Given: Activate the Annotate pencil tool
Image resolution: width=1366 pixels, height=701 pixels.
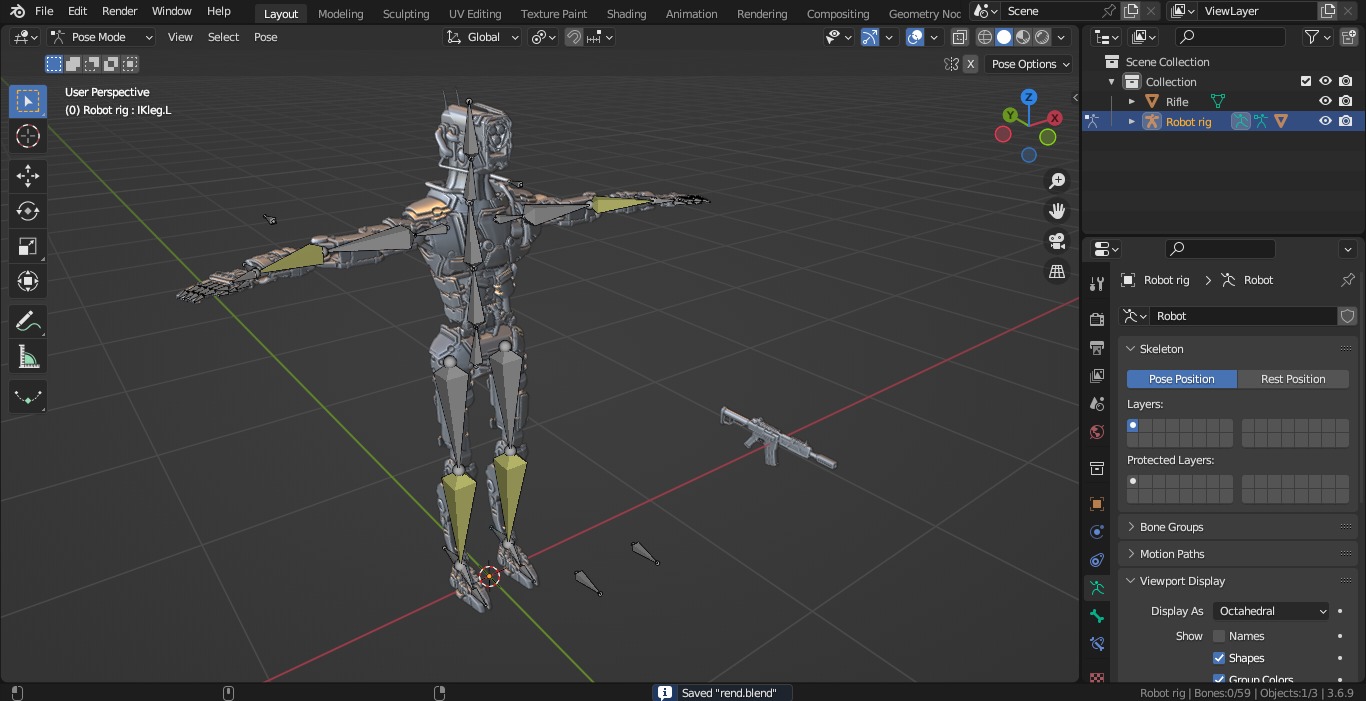Looking at the screenshot, I should click(28, 321).
